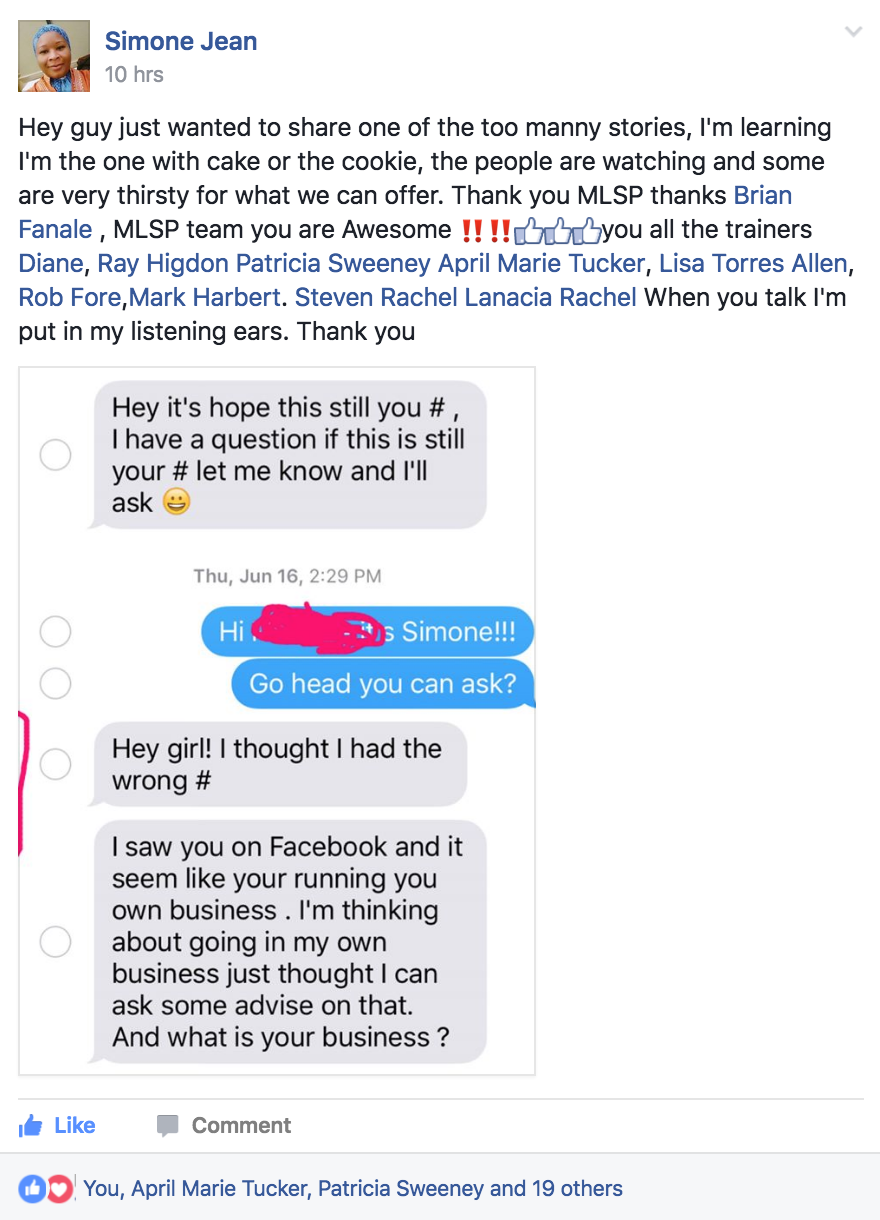Open tagged profile Rob Fore
The width and height of the screenshot is (880, 1220).
[x=70, y=298]
